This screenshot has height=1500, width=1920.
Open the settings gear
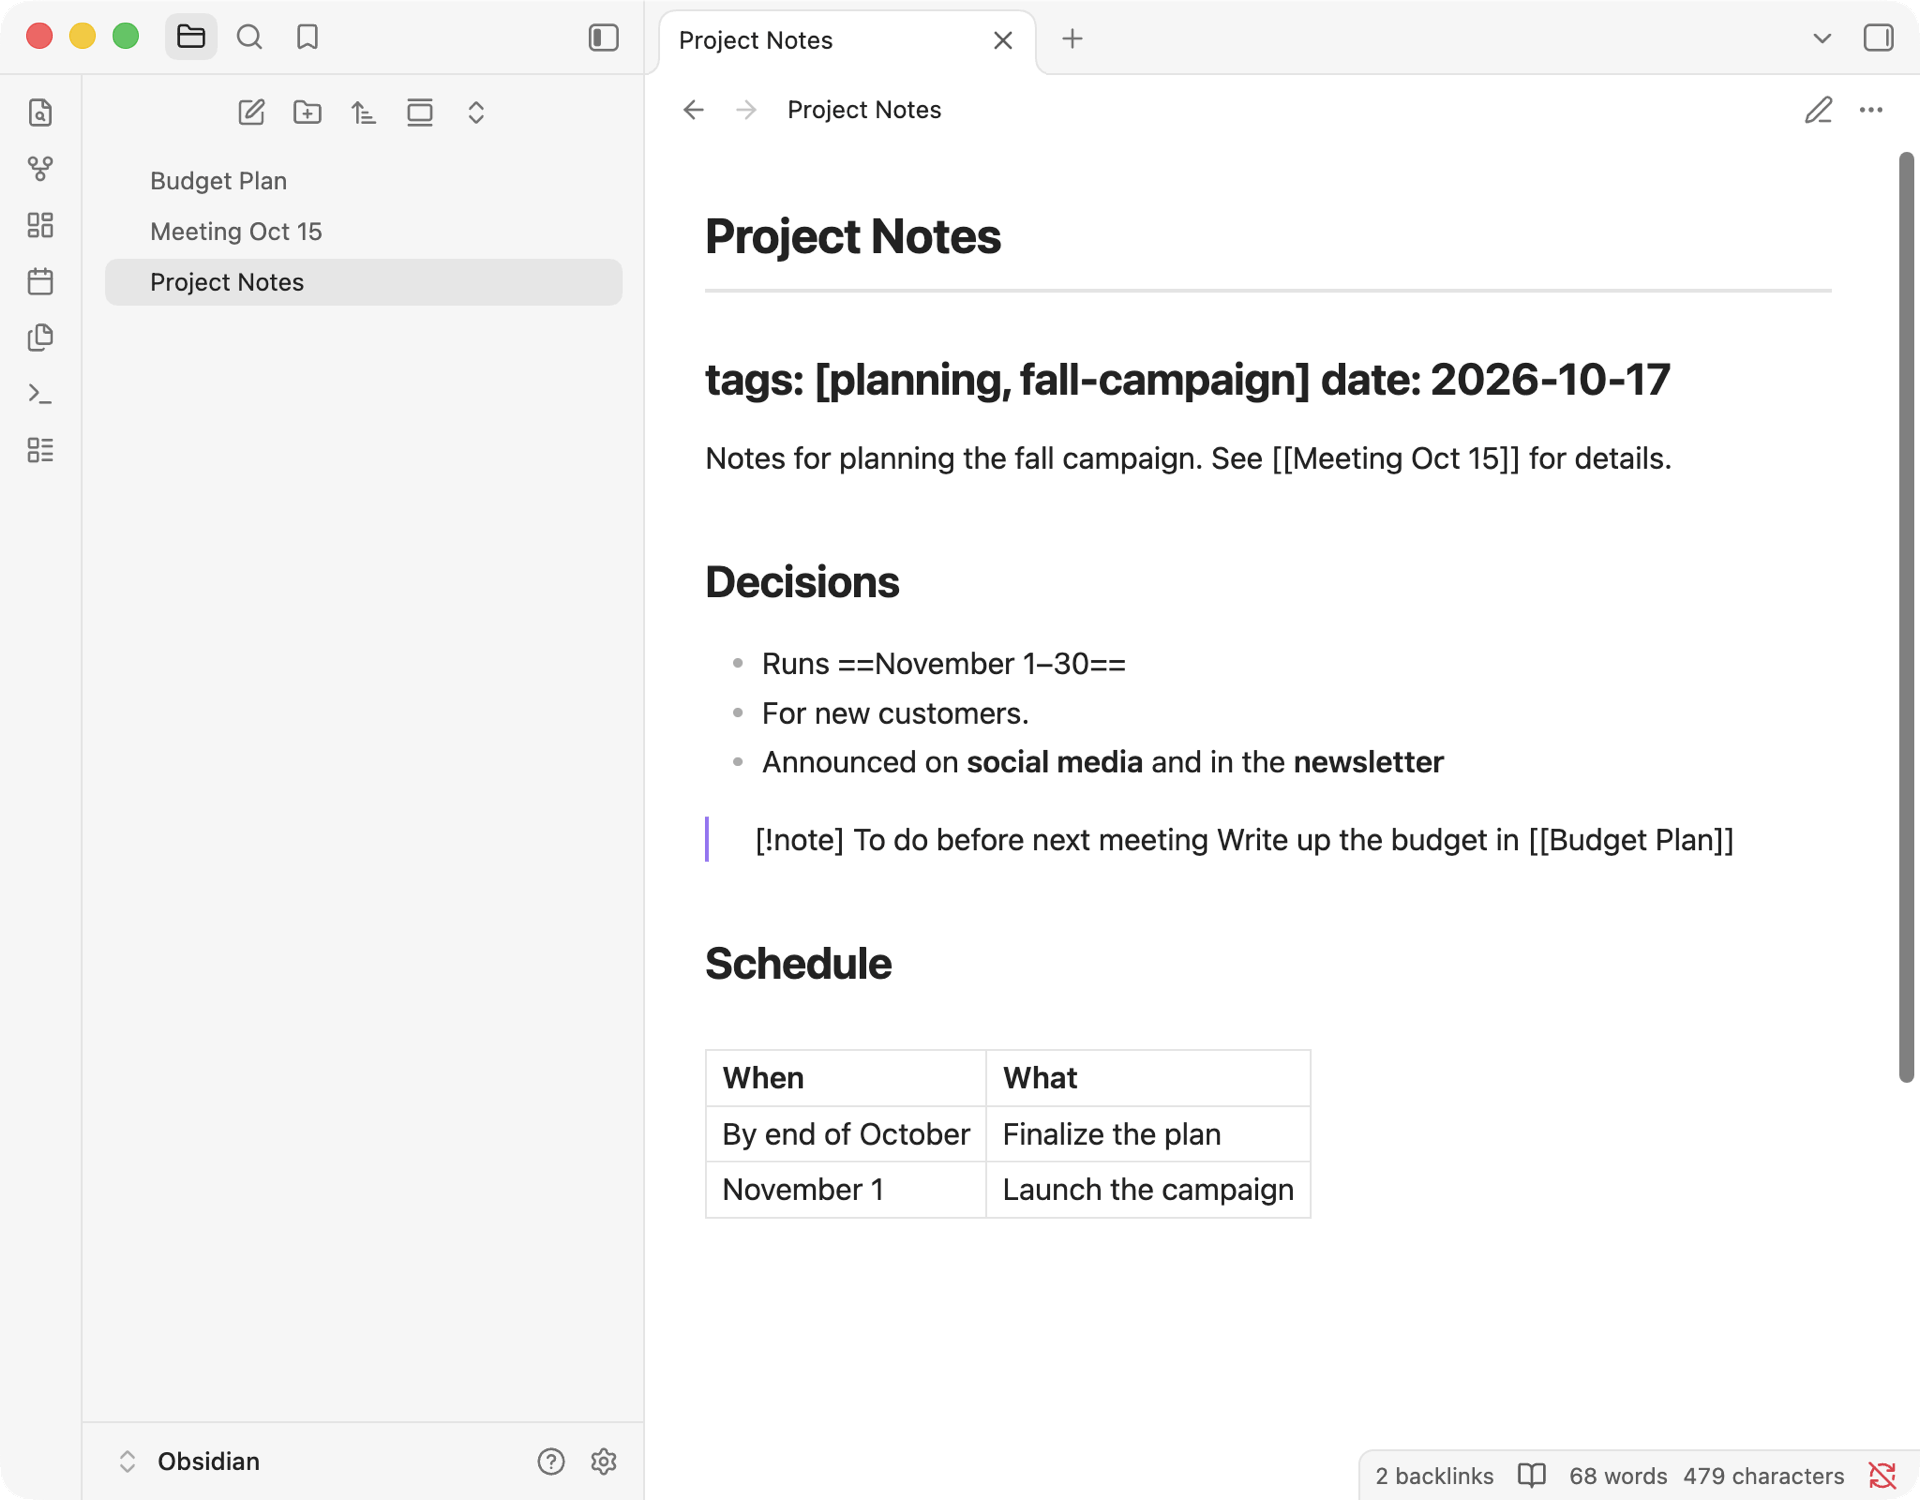point(603,1461)
